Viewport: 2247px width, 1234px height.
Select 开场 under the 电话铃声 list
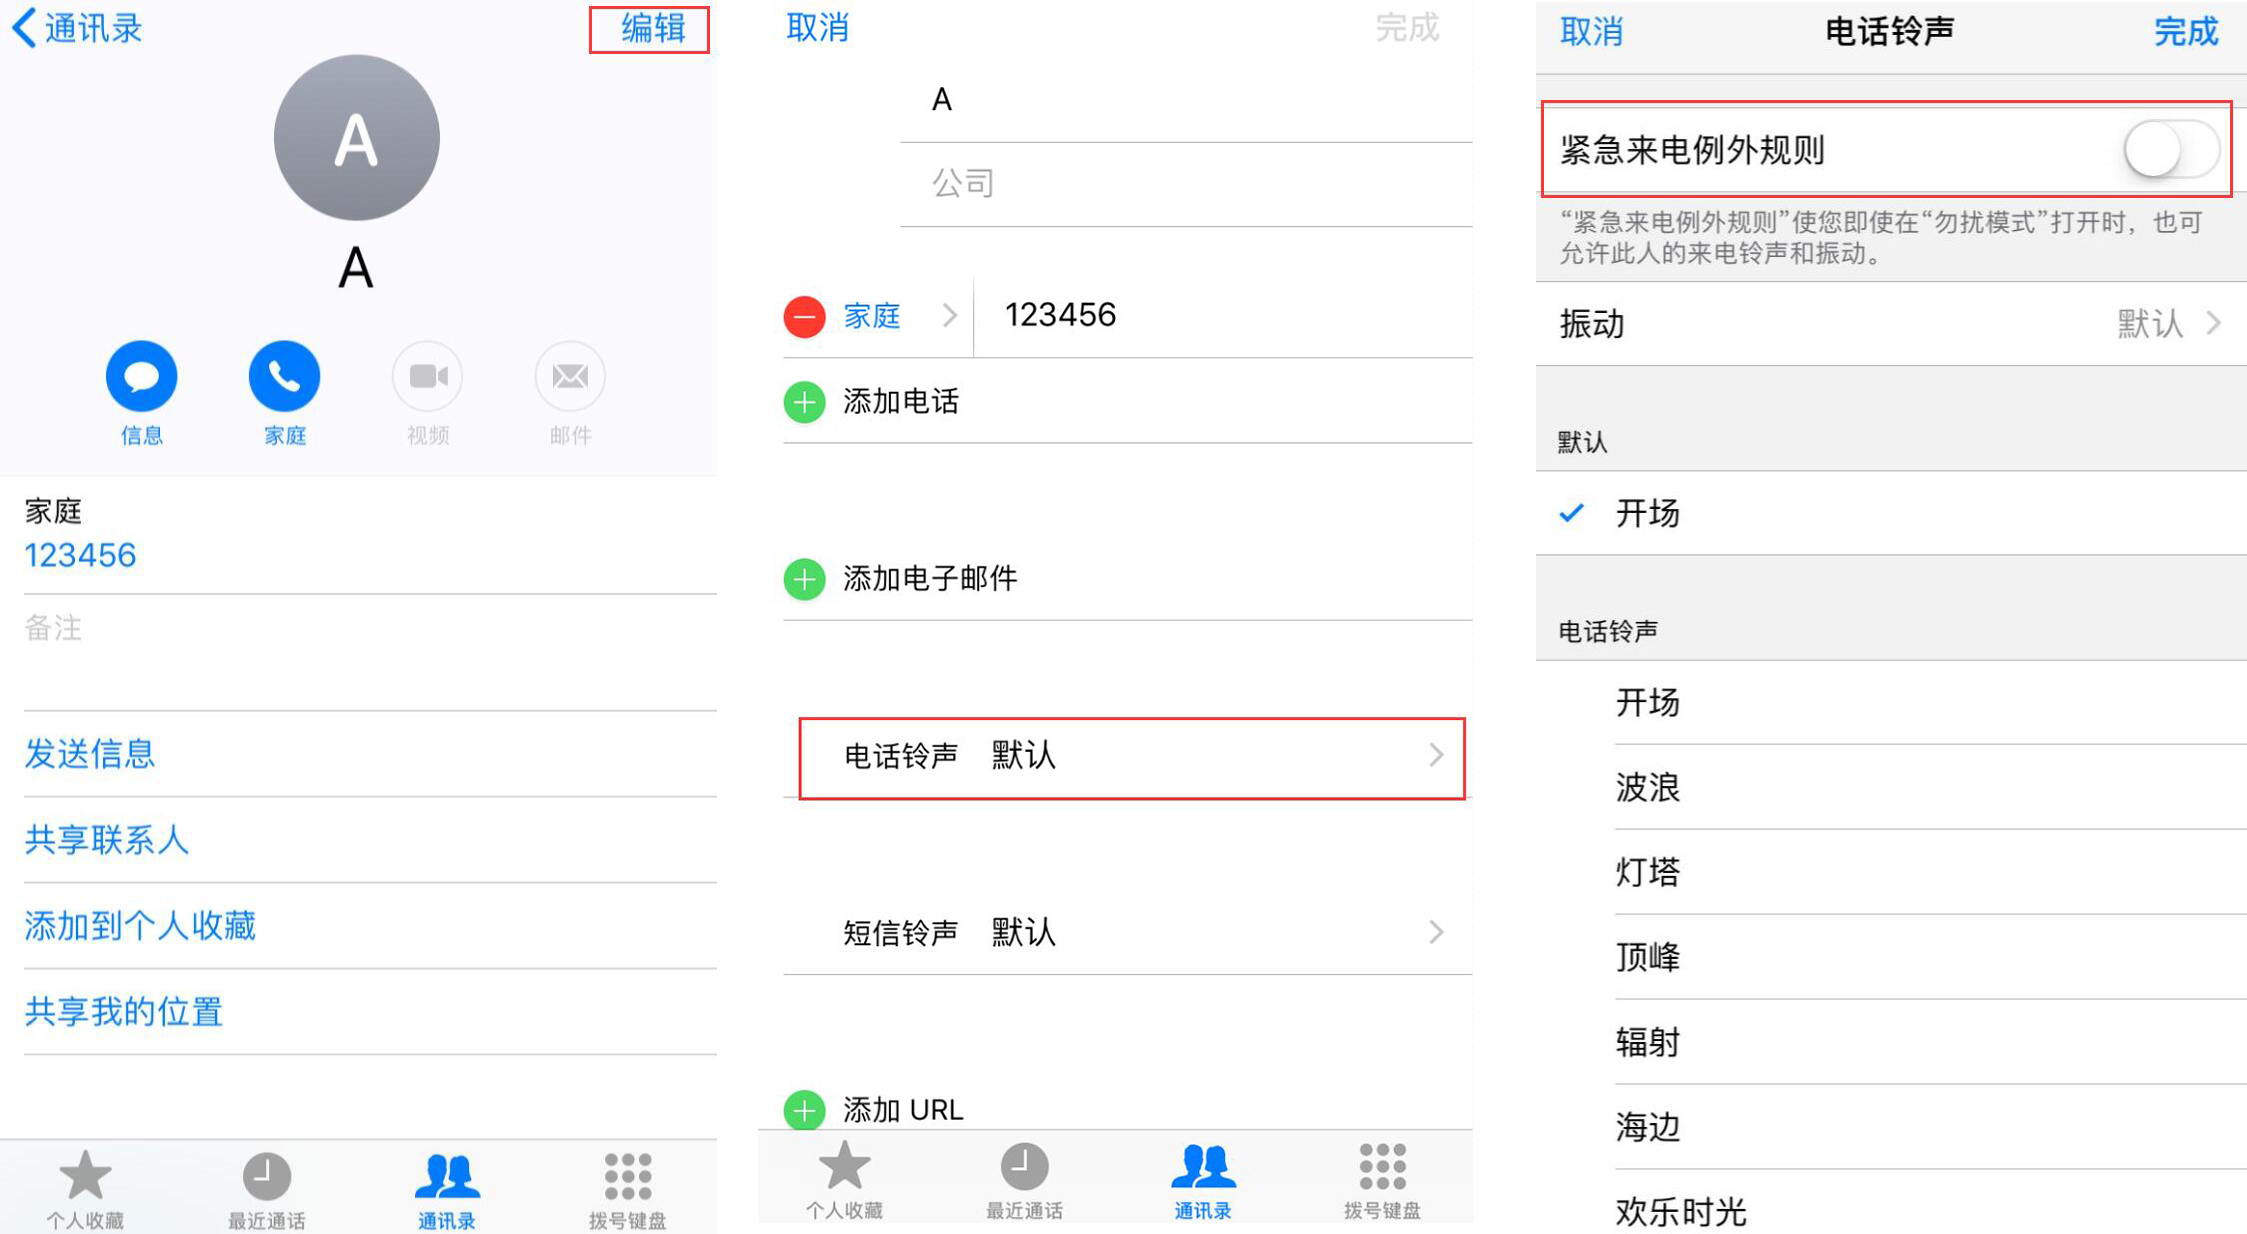[1891, 702]
